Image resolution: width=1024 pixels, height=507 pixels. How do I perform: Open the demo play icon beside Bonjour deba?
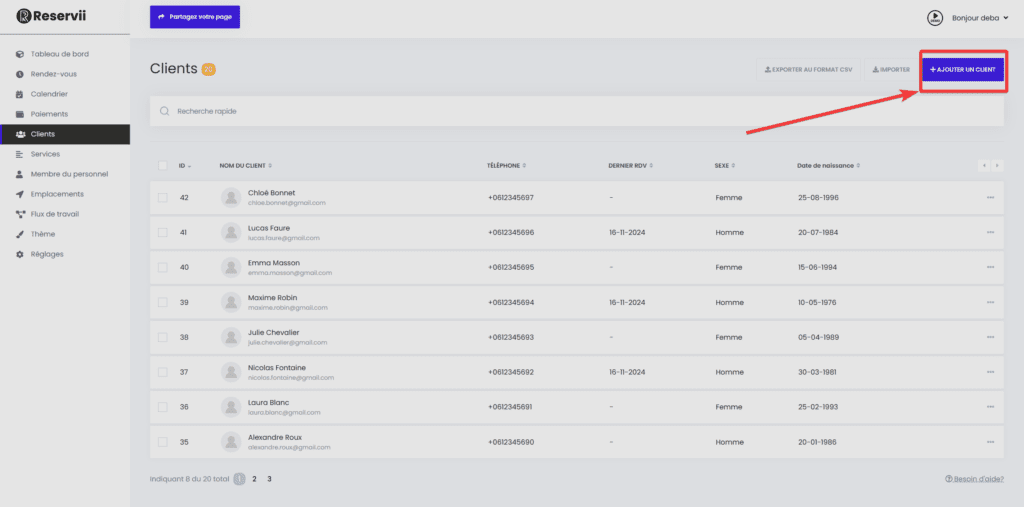click(x=935, y=18)
